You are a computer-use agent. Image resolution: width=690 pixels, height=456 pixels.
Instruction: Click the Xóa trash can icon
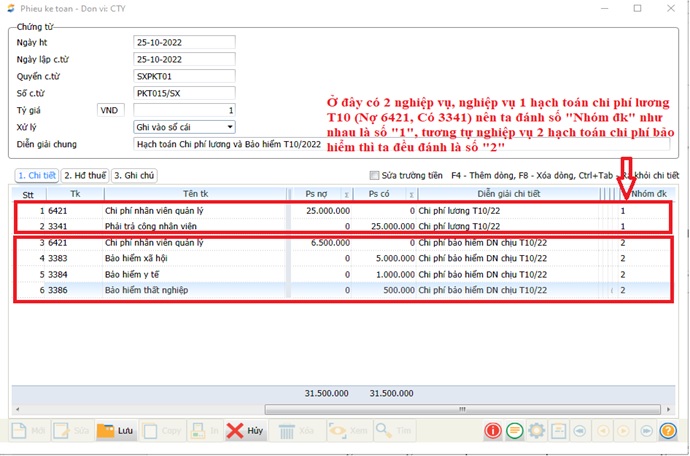point(287,431)
